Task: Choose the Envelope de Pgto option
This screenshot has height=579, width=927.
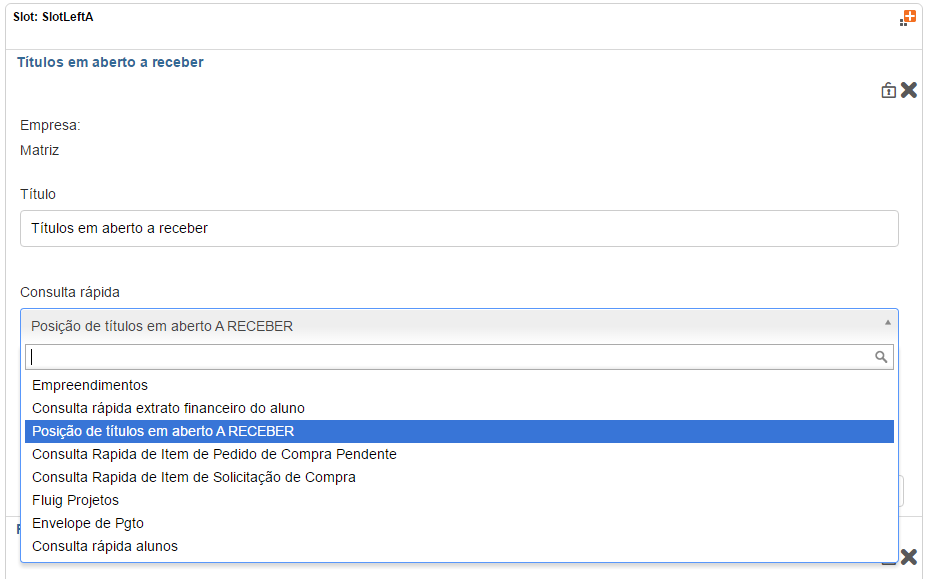Action: click(88, 523)
